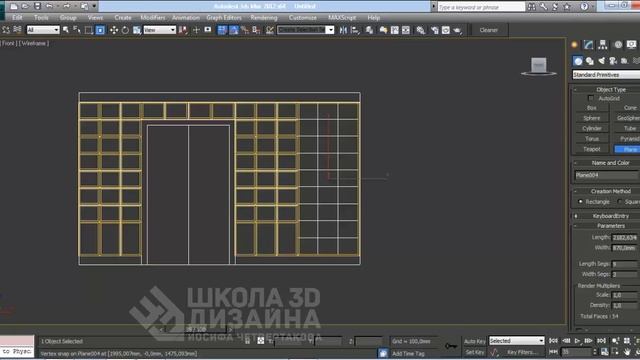Click the Align tool icon

355,30
